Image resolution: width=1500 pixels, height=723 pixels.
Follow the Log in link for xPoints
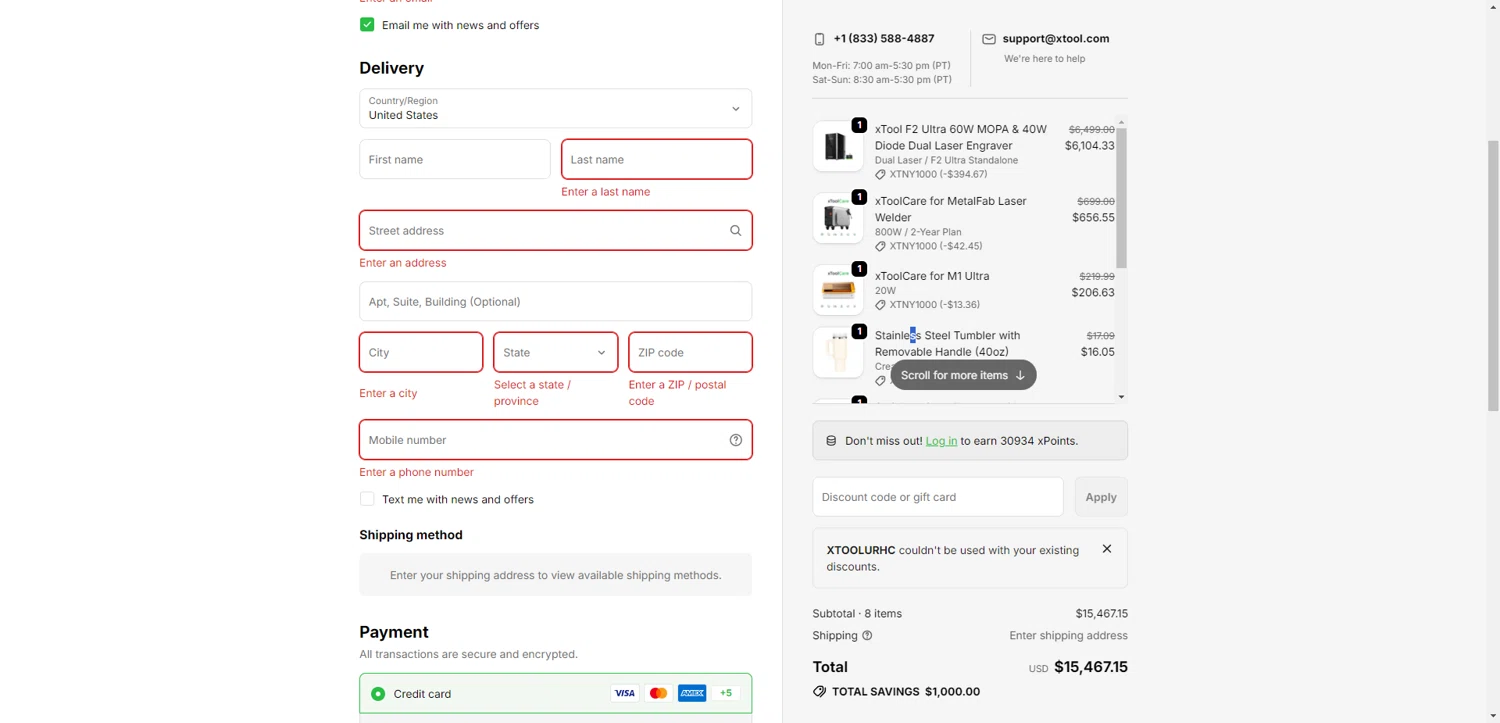click(941, 441)
